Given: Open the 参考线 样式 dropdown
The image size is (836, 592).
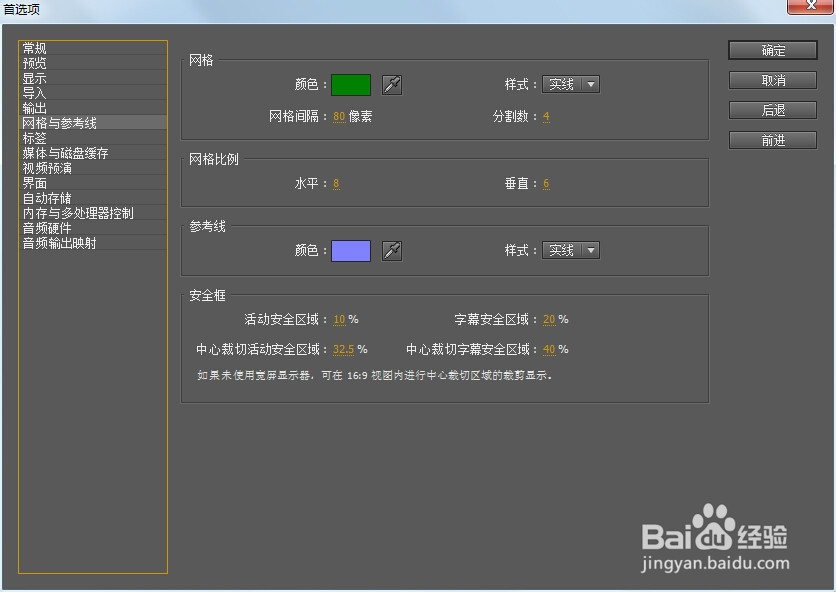Looking at the screenshot, I should tap(570, 251).
